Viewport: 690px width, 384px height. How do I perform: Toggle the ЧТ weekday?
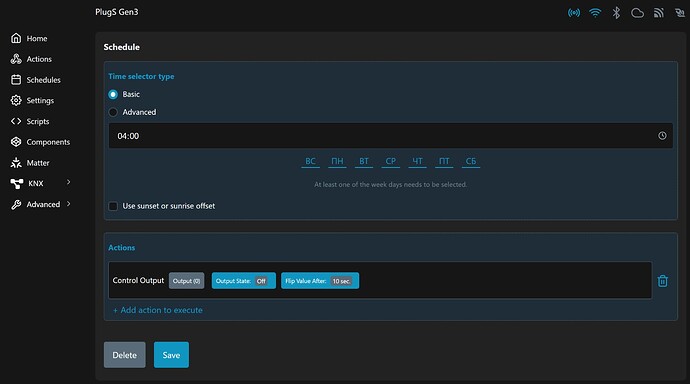pyautogui.click(x=417, y=161)
